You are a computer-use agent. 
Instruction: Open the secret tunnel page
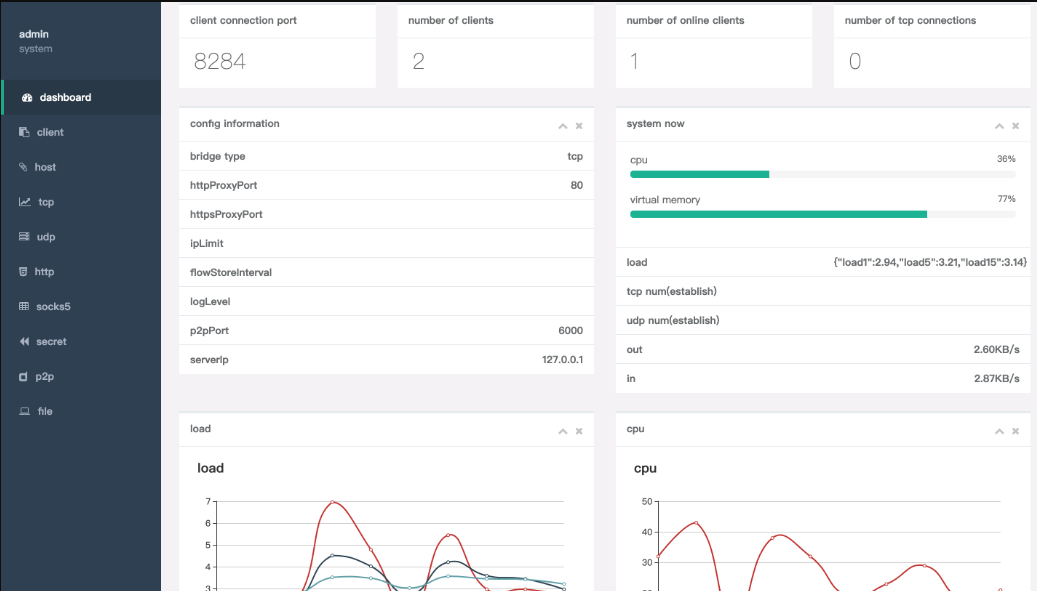[81, 341]
